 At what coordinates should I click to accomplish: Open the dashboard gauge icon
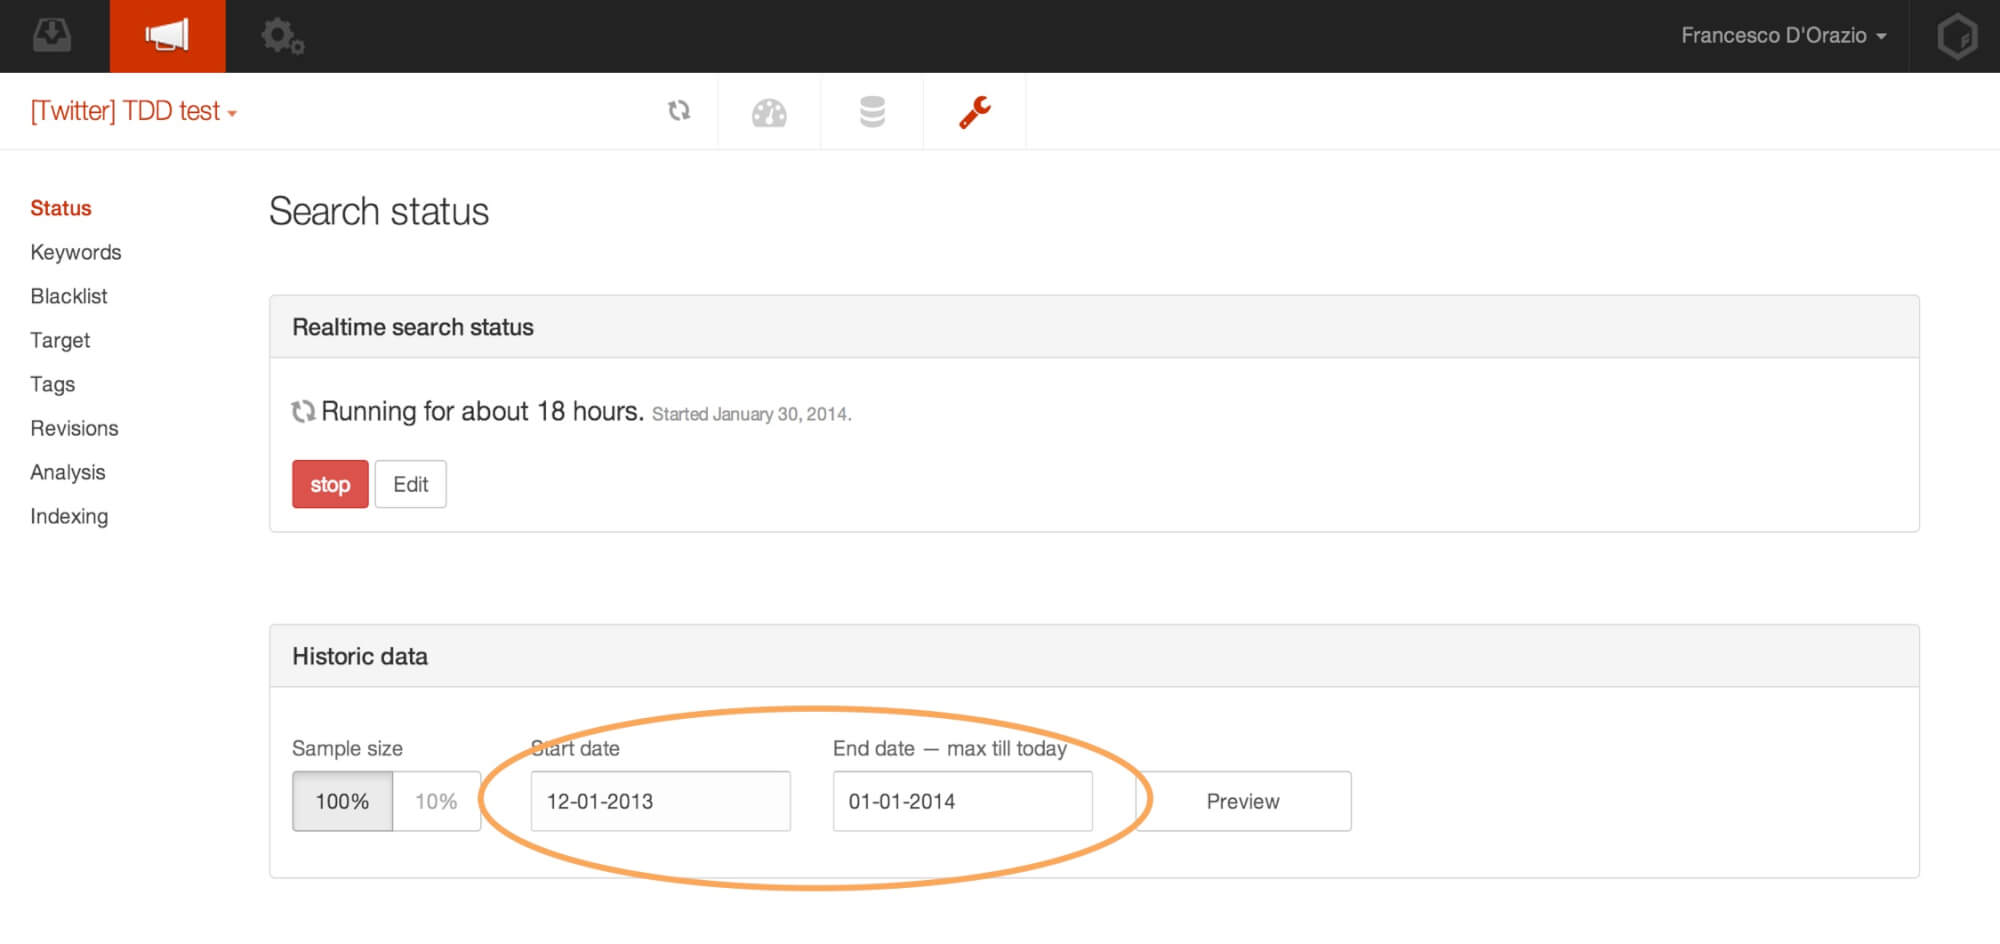(x=769, y=112)
